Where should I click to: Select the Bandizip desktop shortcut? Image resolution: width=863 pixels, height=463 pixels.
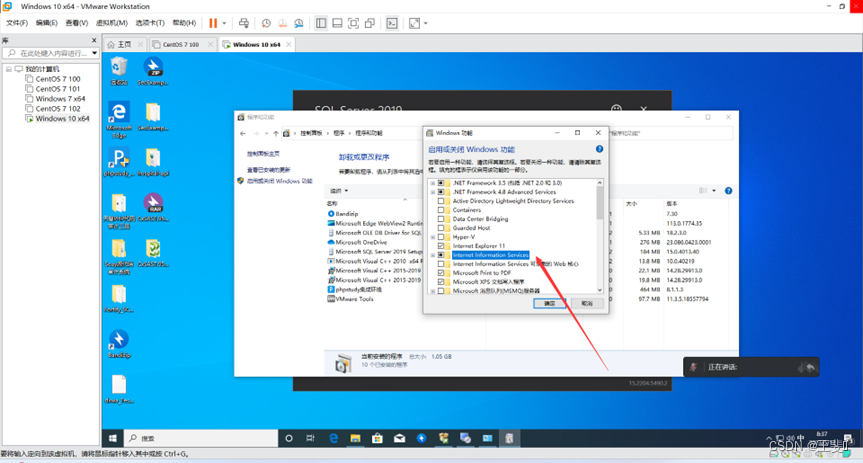coord(119,344)
